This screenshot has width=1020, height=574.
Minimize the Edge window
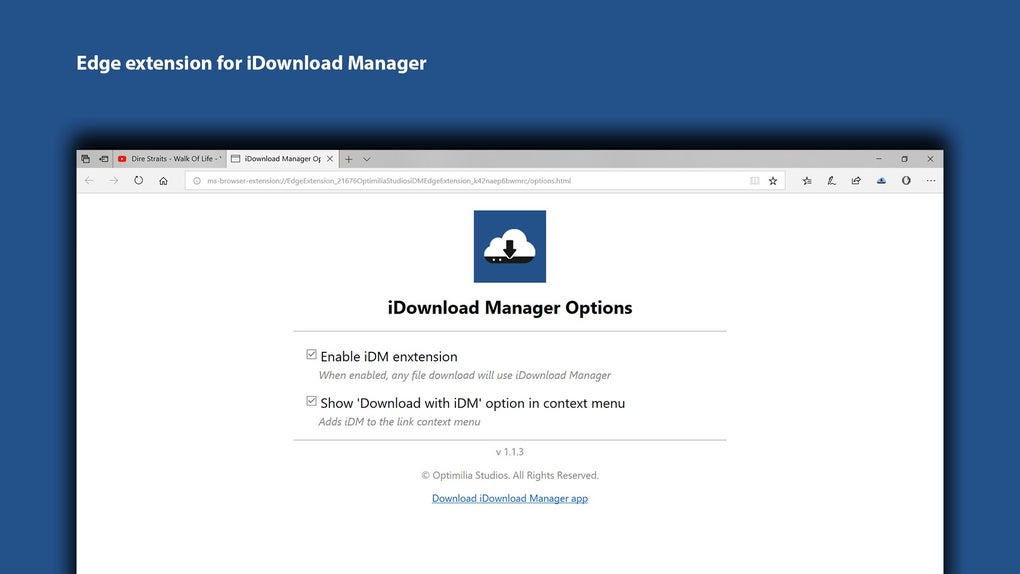(879, 159)
